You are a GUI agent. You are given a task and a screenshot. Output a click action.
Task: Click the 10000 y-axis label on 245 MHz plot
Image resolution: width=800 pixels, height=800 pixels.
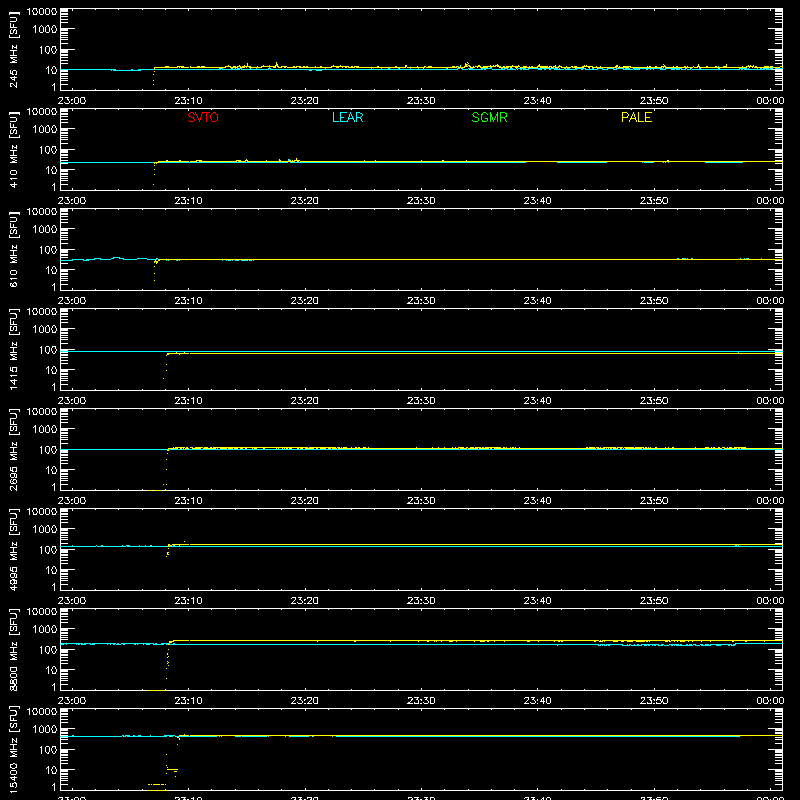tap(42, 12)
